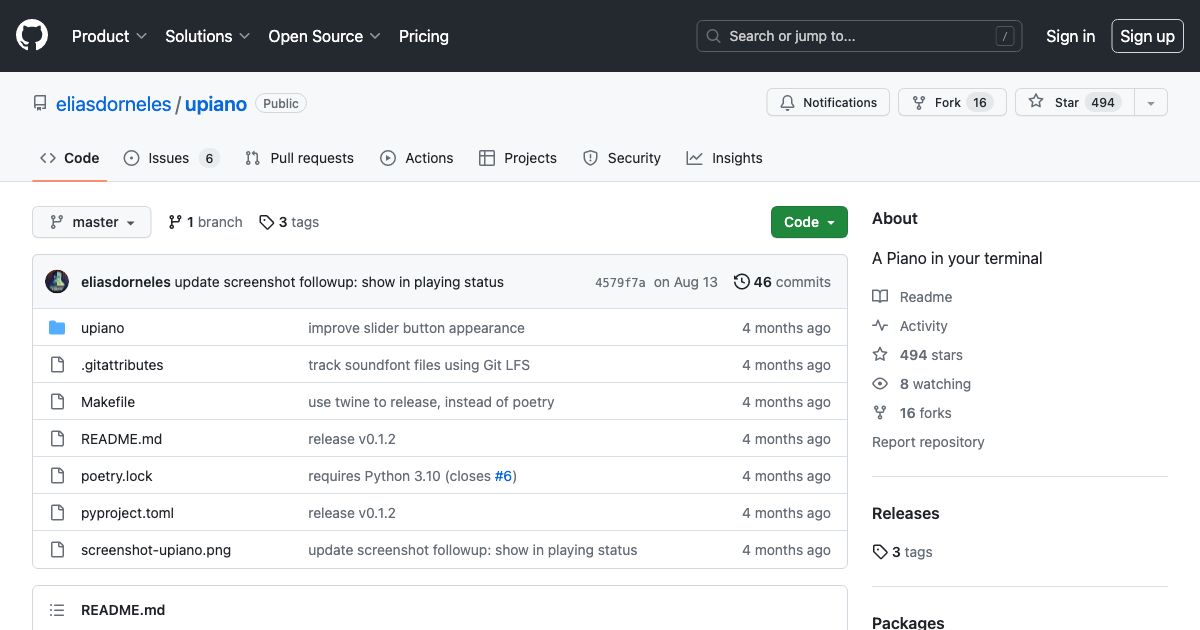Open the Solutions menu
1200x630 pixels.
pos(206,36)
